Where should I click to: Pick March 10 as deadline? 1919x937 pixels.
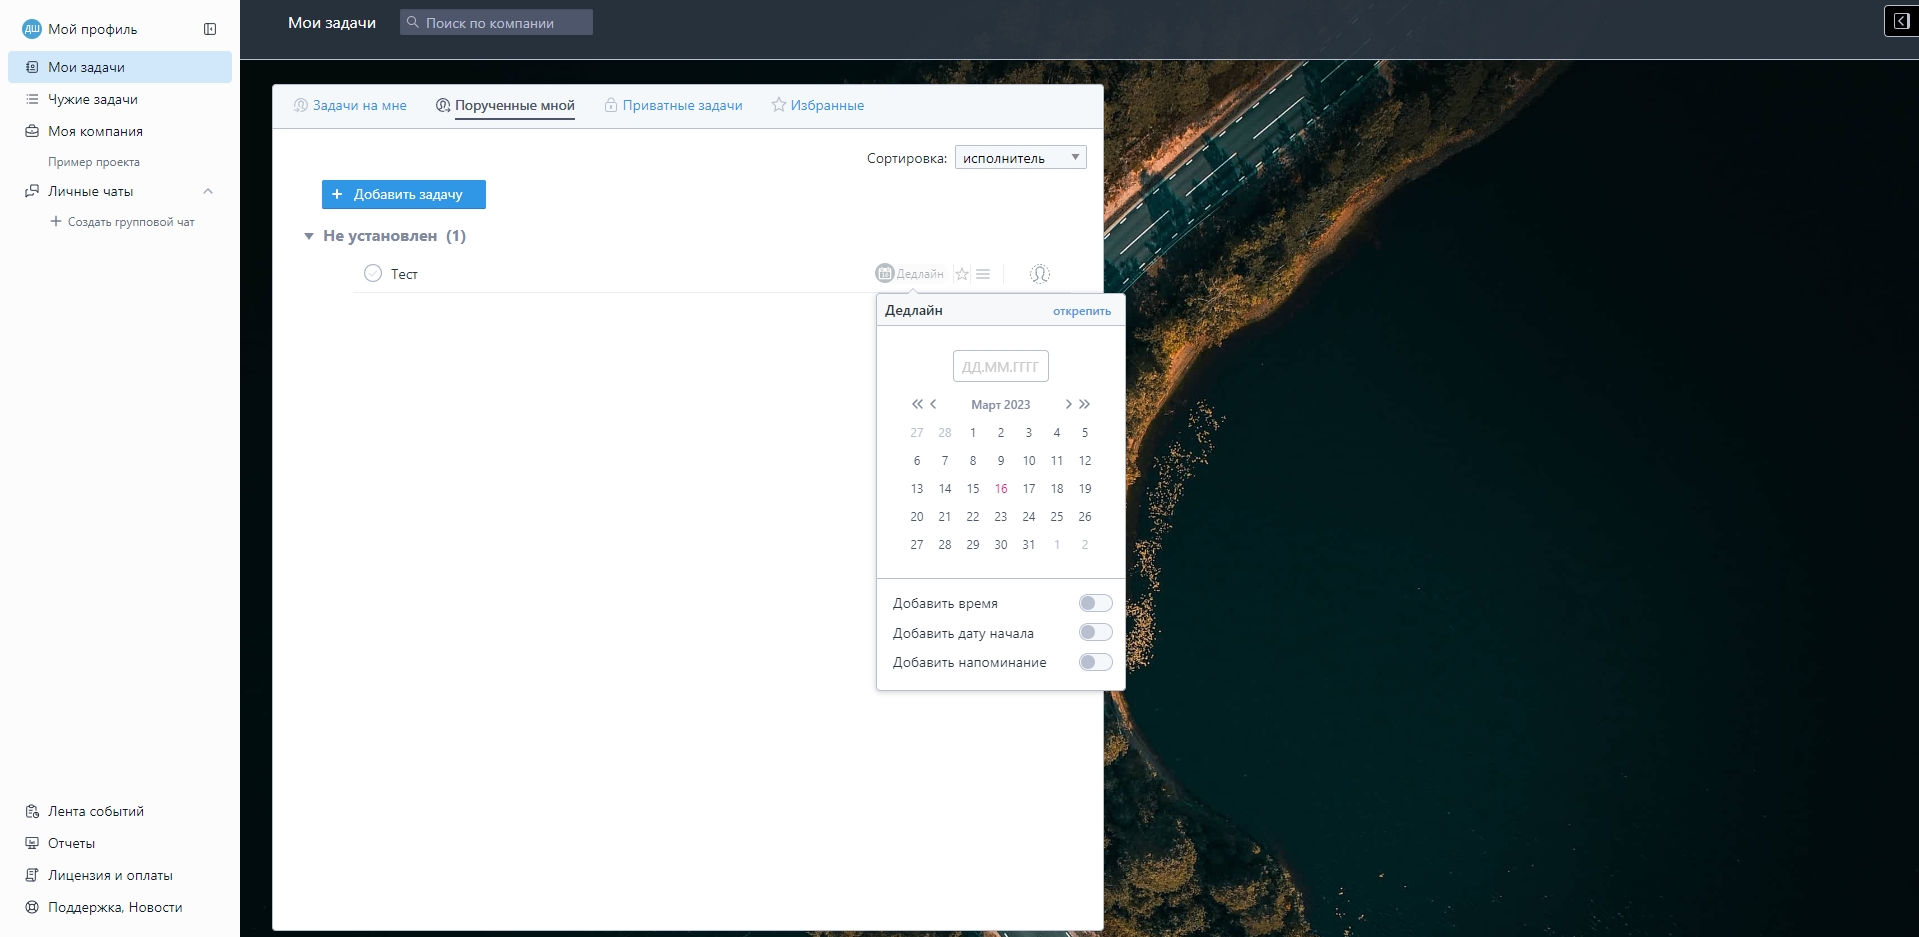point(1029,461)
